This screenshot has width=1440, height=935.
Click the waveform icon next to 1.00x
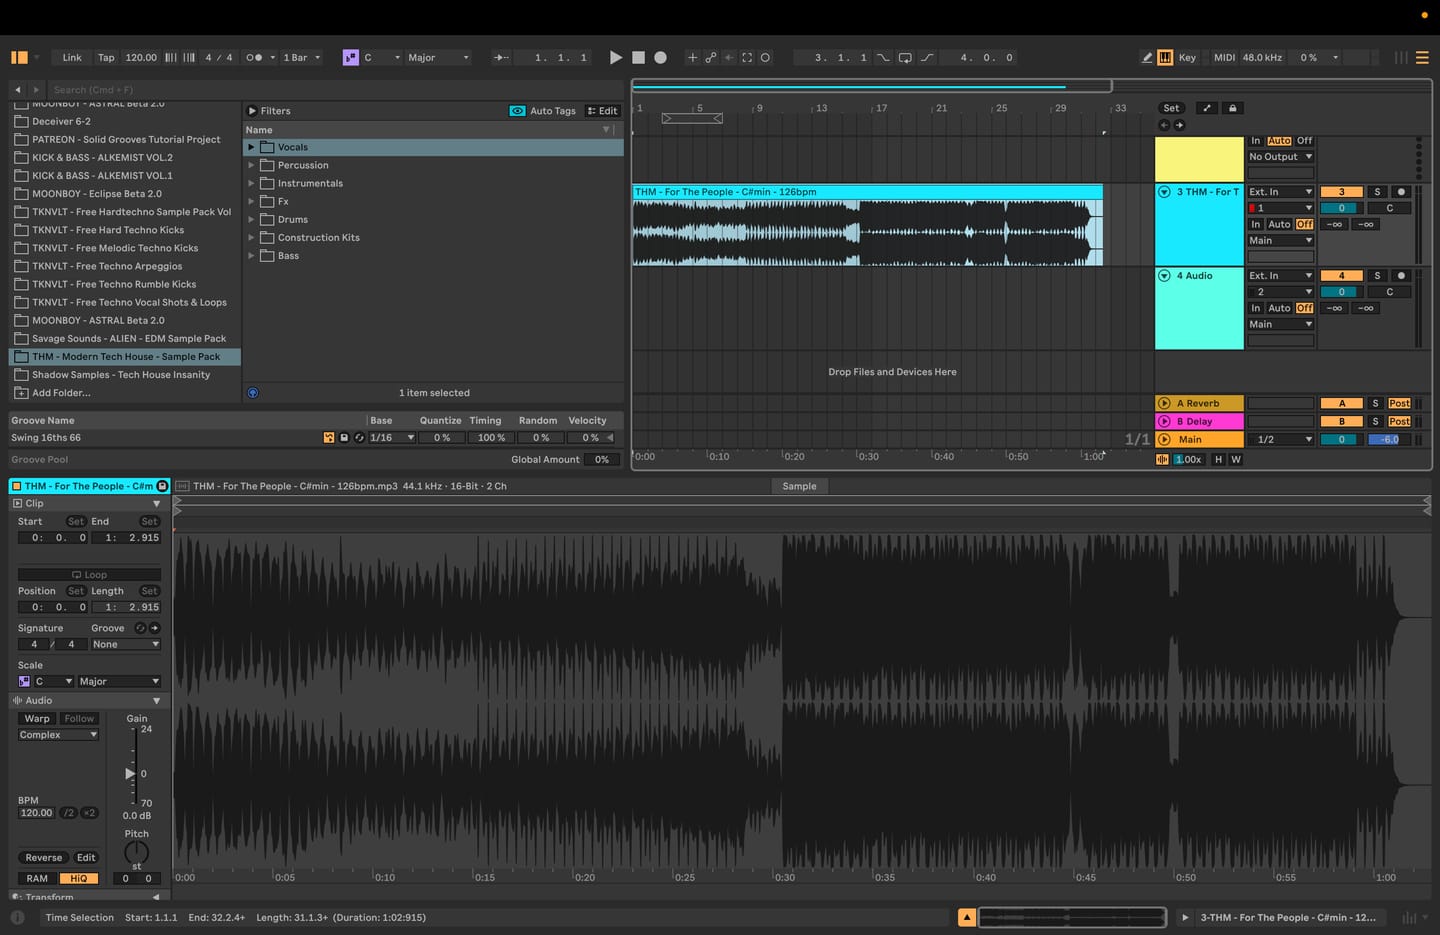1162,459
